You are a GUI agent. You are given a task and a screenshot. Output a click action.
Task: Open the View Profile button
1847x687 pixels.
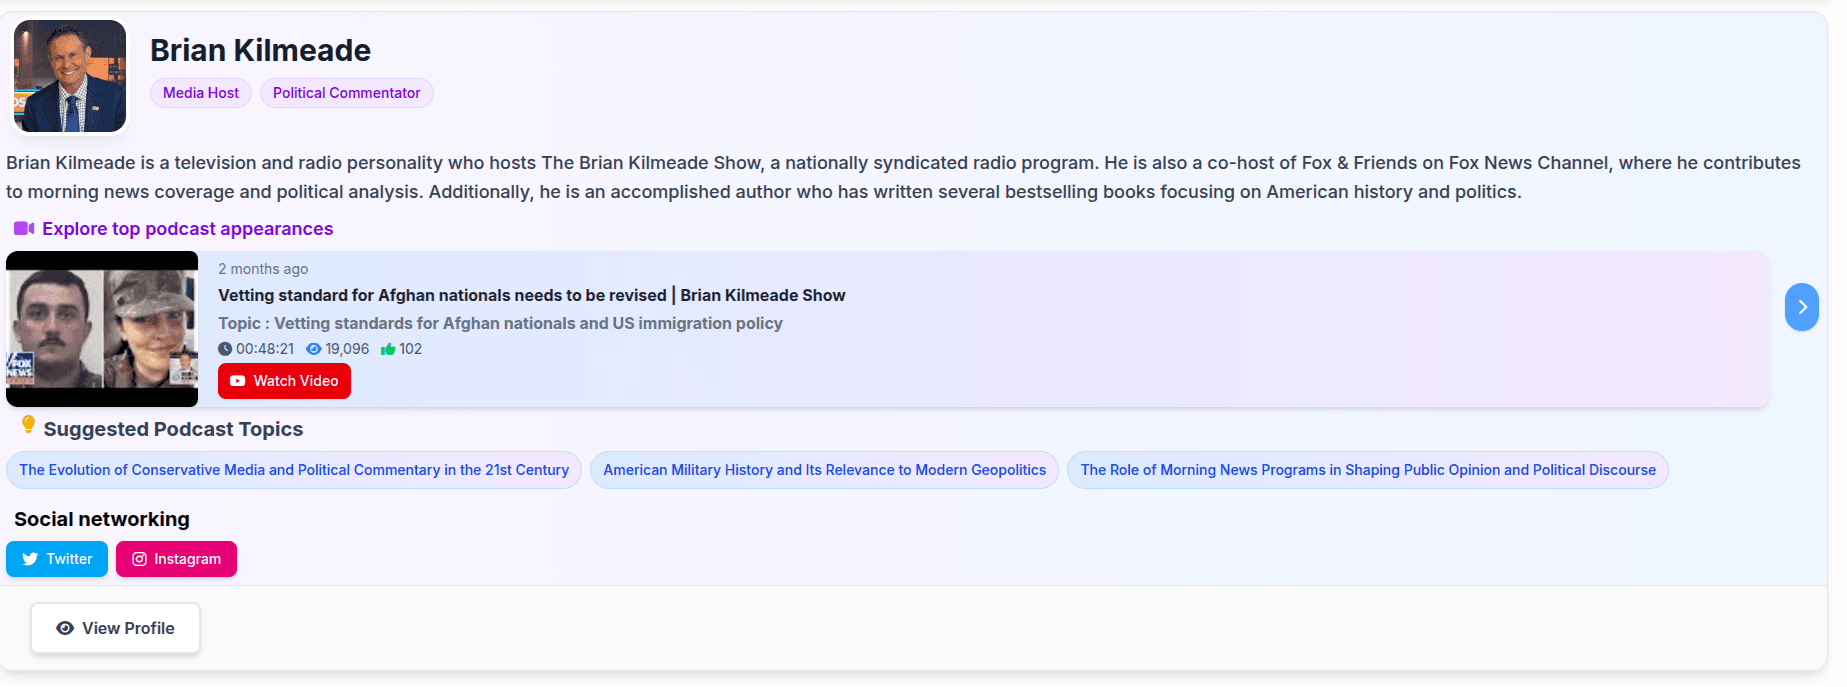click(115, 628)
